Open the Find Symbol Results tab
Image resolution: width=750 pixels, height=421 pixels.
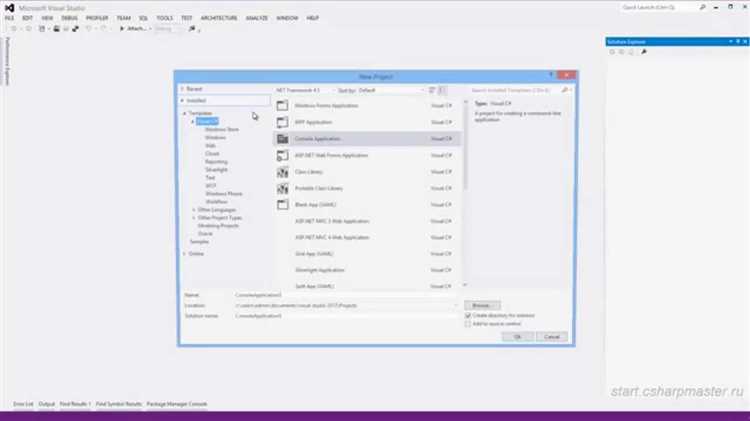point(119,404)
